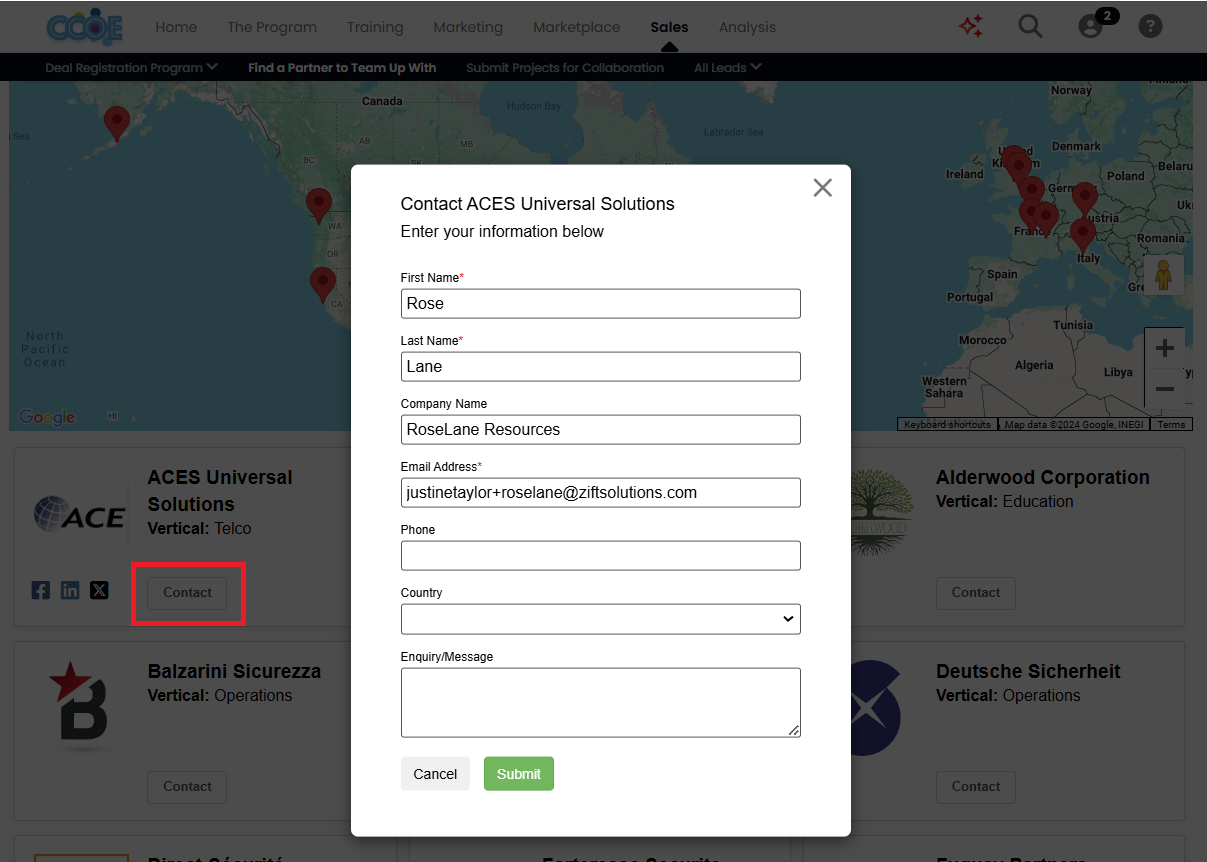Open ACES Universal Solutions X icon
1207x862 pixels.
(99, 590)
